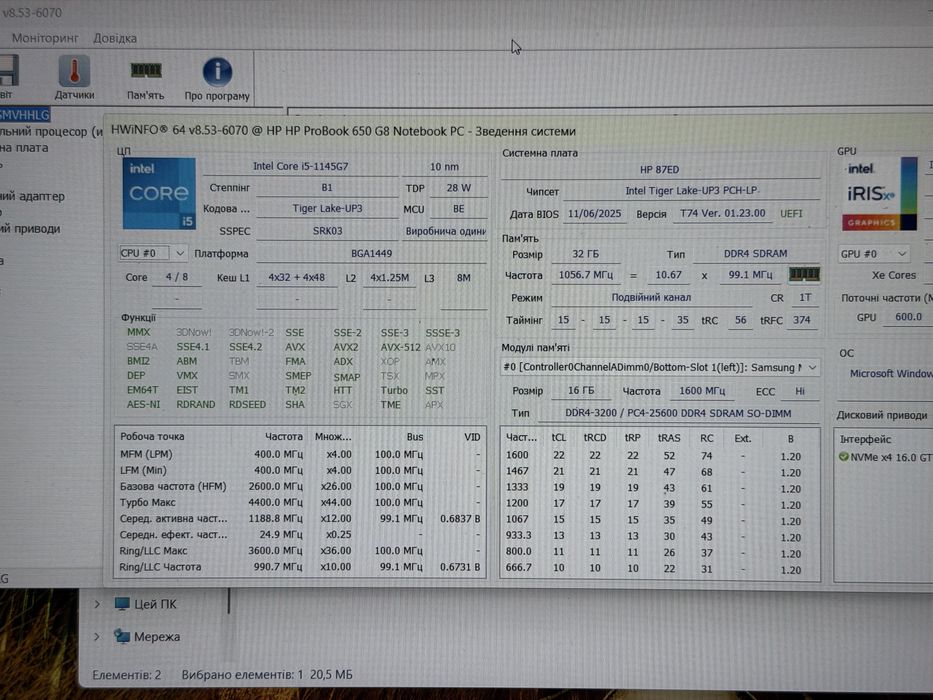Open Про програму info icon

pos(217,72)
